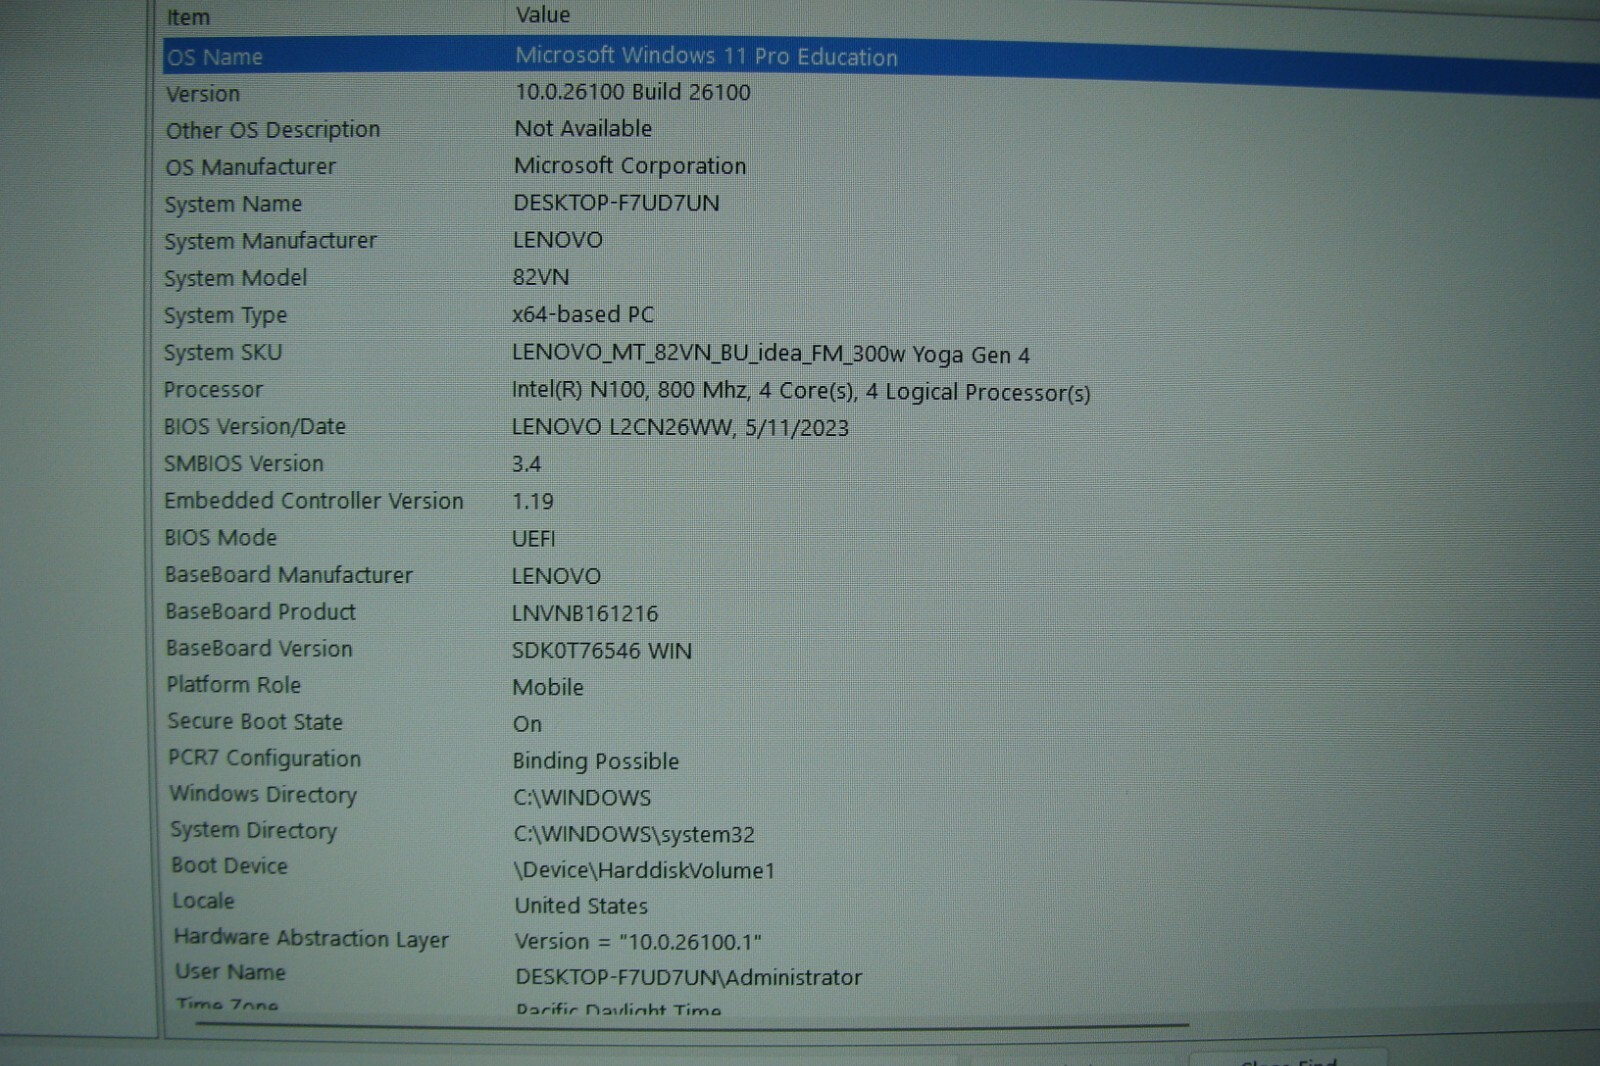Screen dimensions: 1600x1066
Task: Select the UEFI value
Action: click(x=533, y=539)
